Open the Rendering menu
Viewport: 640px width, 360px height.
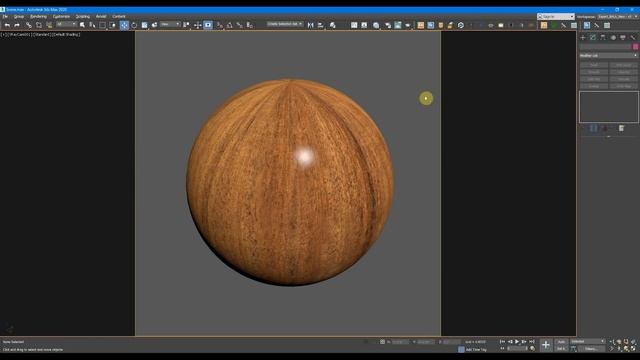[x=38, y=17]
